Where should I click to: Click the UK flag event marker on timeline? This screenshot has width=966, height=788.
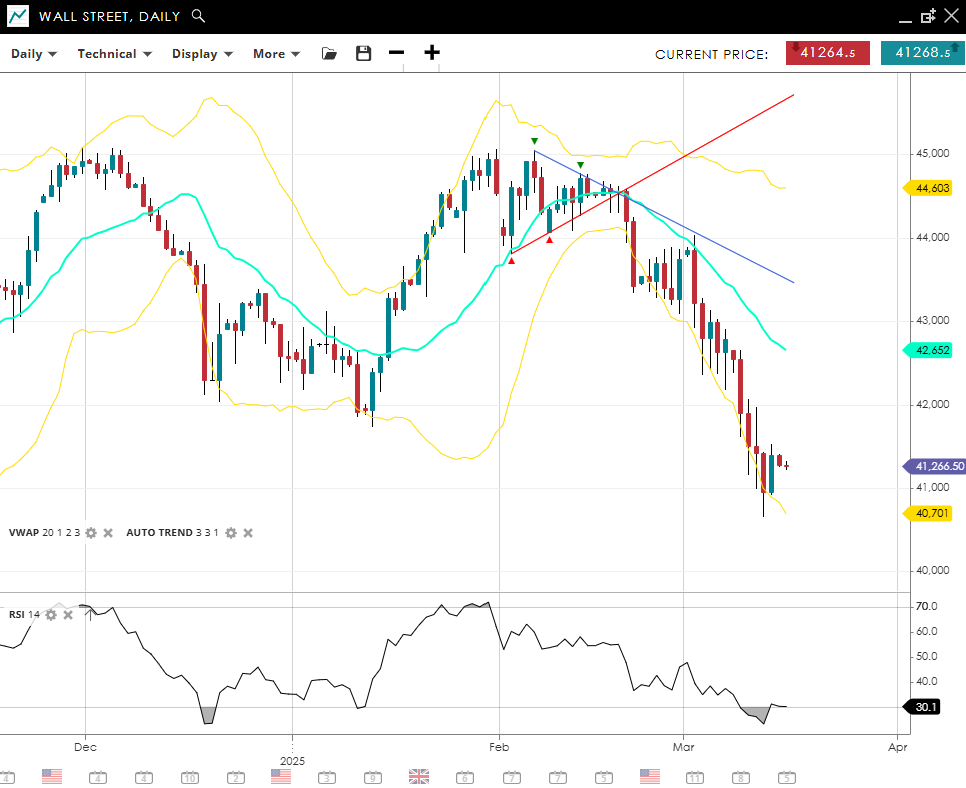click(419, 776)
